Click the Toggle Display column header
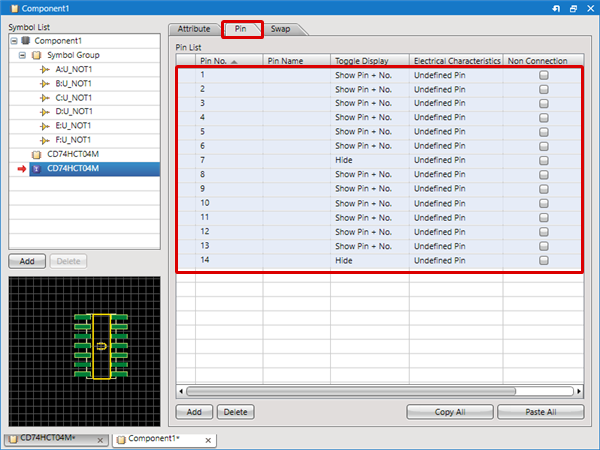The height and width of the screenshot is (450, 600). point(370,60)
